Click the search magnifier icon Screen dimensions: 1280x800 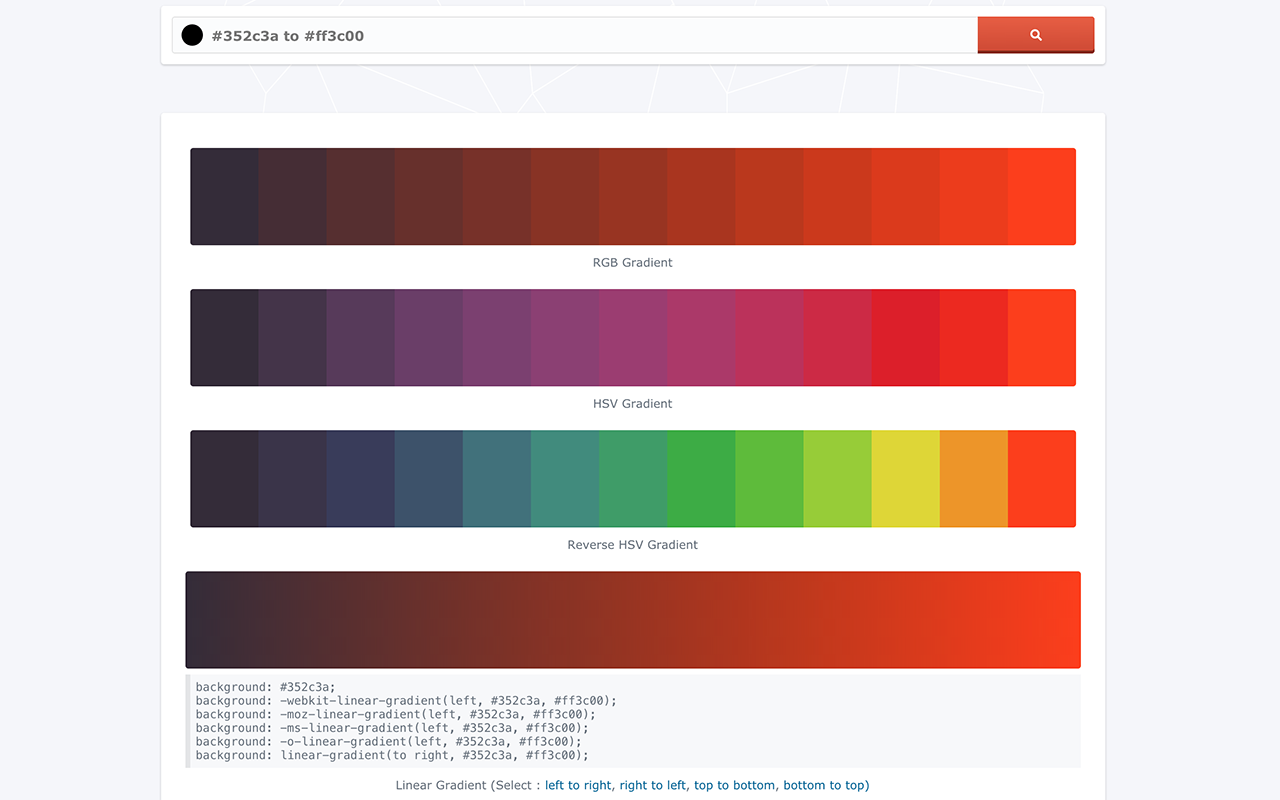(x=1035, y=34)
